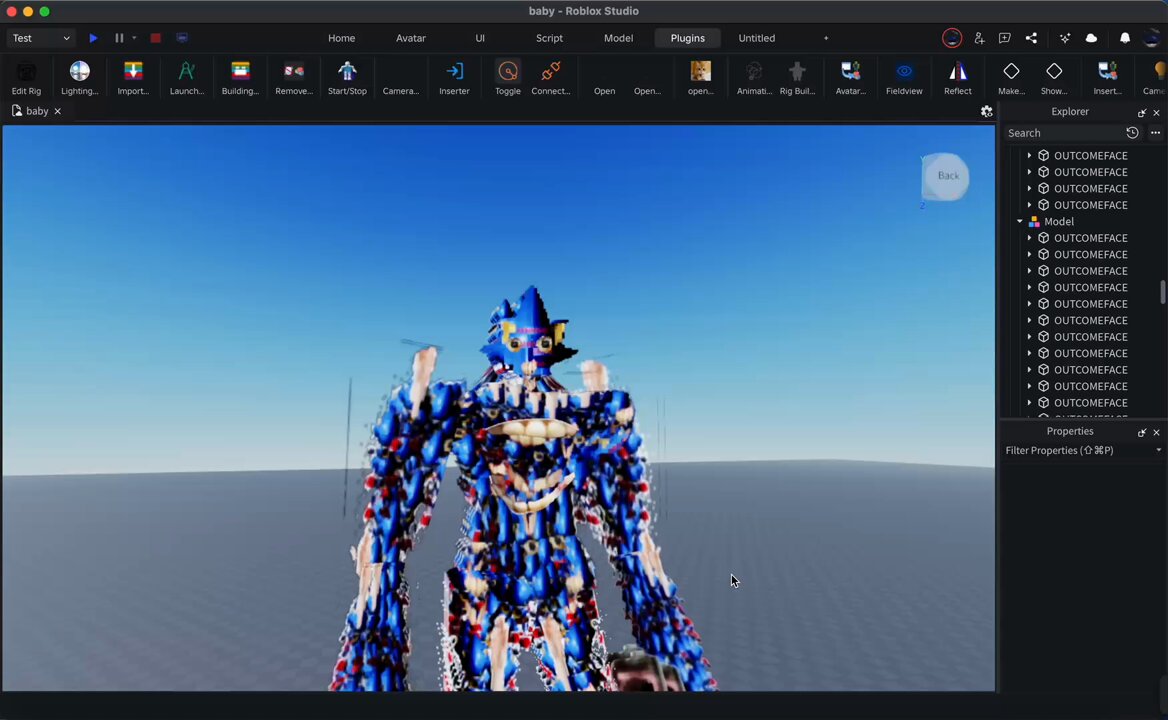The width and height of the screenshot is (1168, 720).
Task: Collapse the Model node in Explorer
Action: 1020,221
